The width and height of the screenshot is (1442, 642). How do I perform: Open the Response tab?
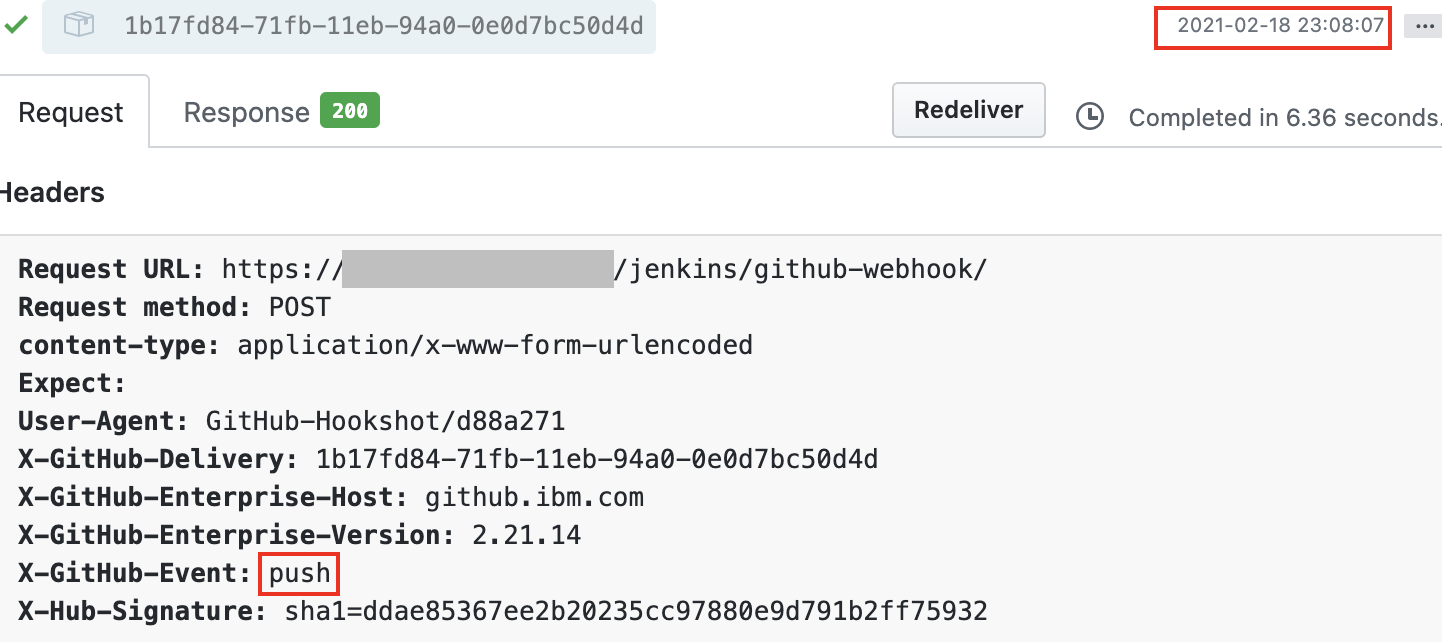point(246,112)
